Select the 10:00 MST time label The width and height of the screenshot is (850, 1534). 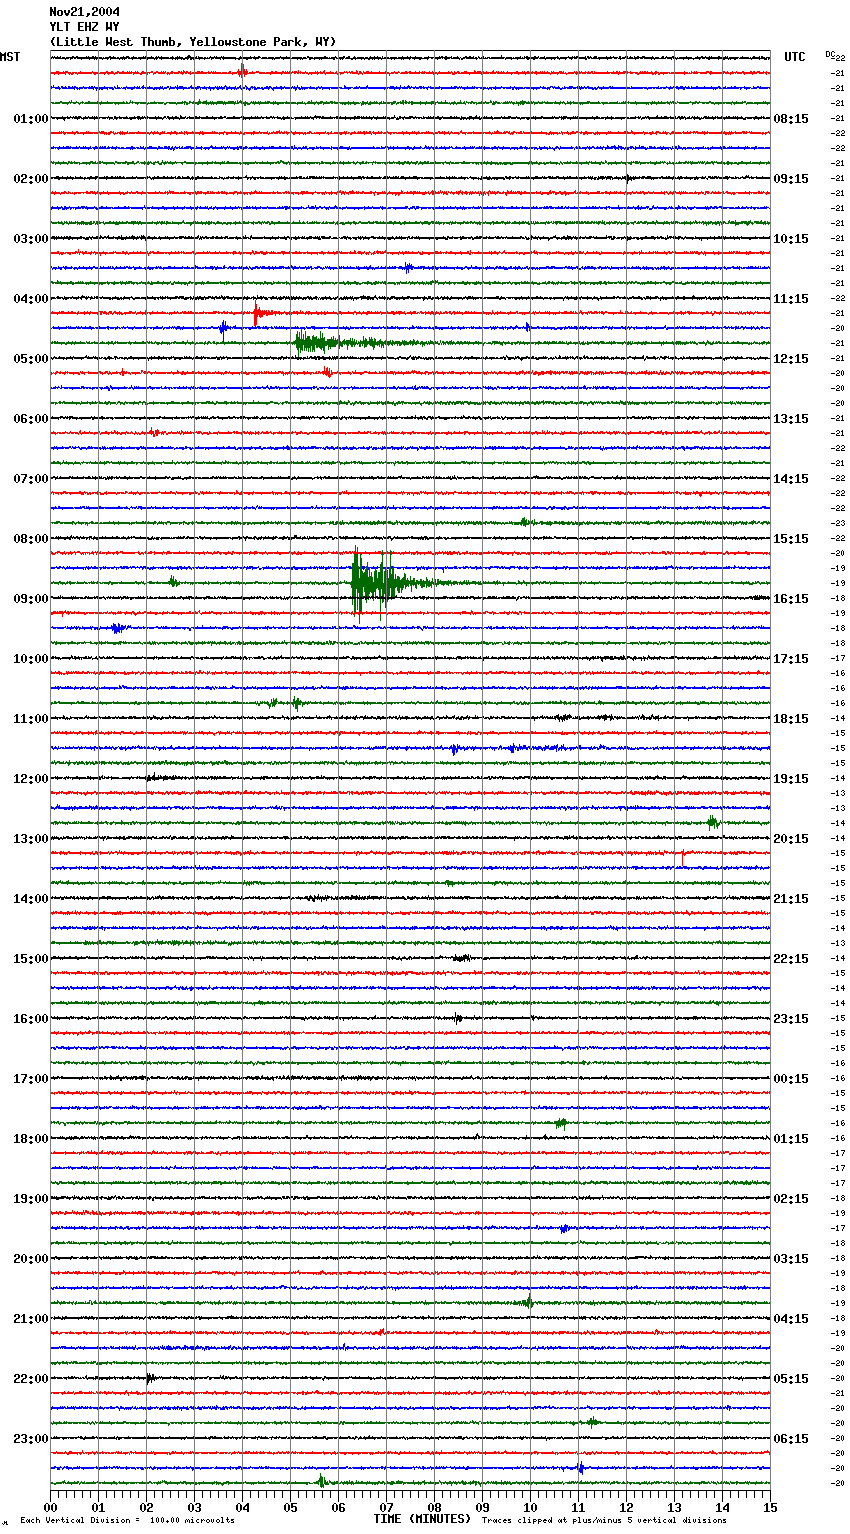31,659
